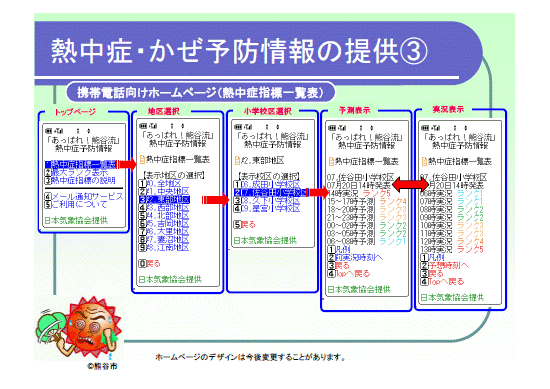This screenshot has width=550, height=389.
Task: Click 03~05時予測 ランク2 row
Action: 367,234
